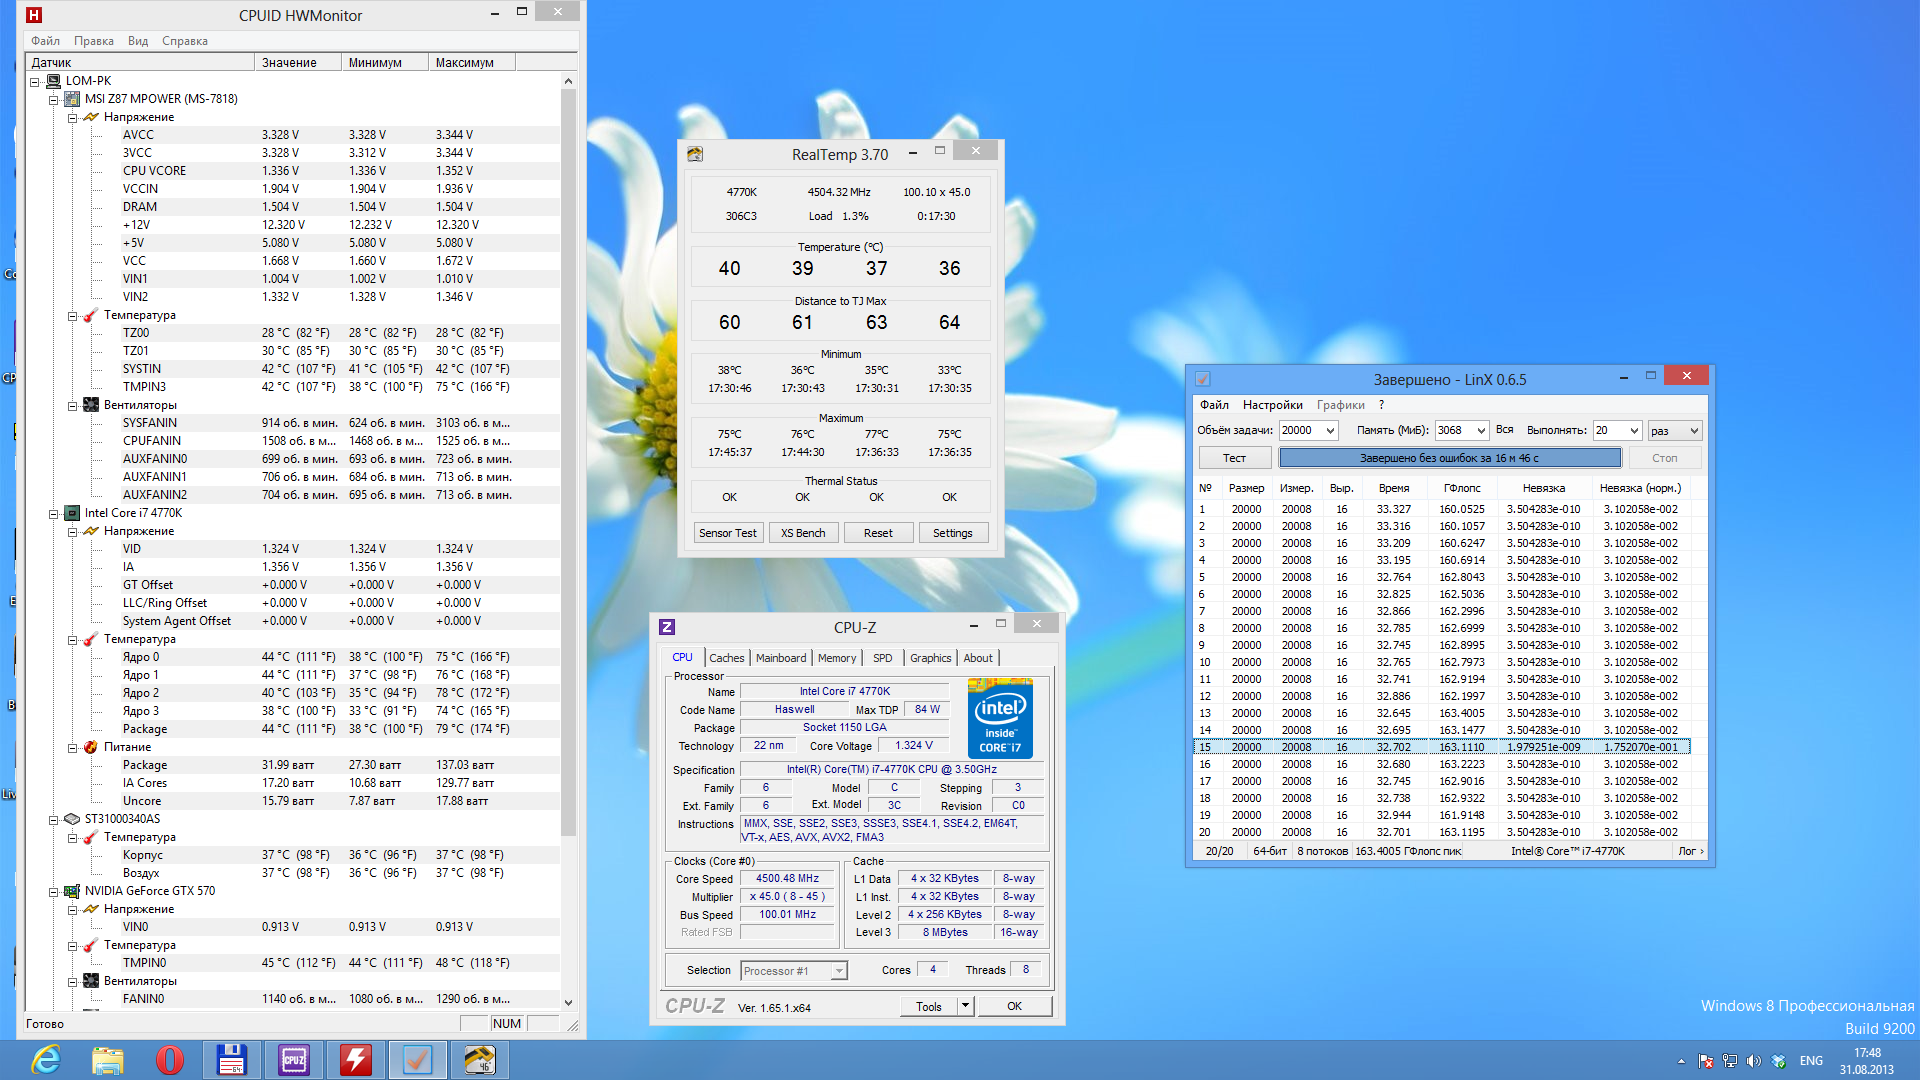
Task: Open Internet Explorer from the taskbar
Action: coord(46,1059)
